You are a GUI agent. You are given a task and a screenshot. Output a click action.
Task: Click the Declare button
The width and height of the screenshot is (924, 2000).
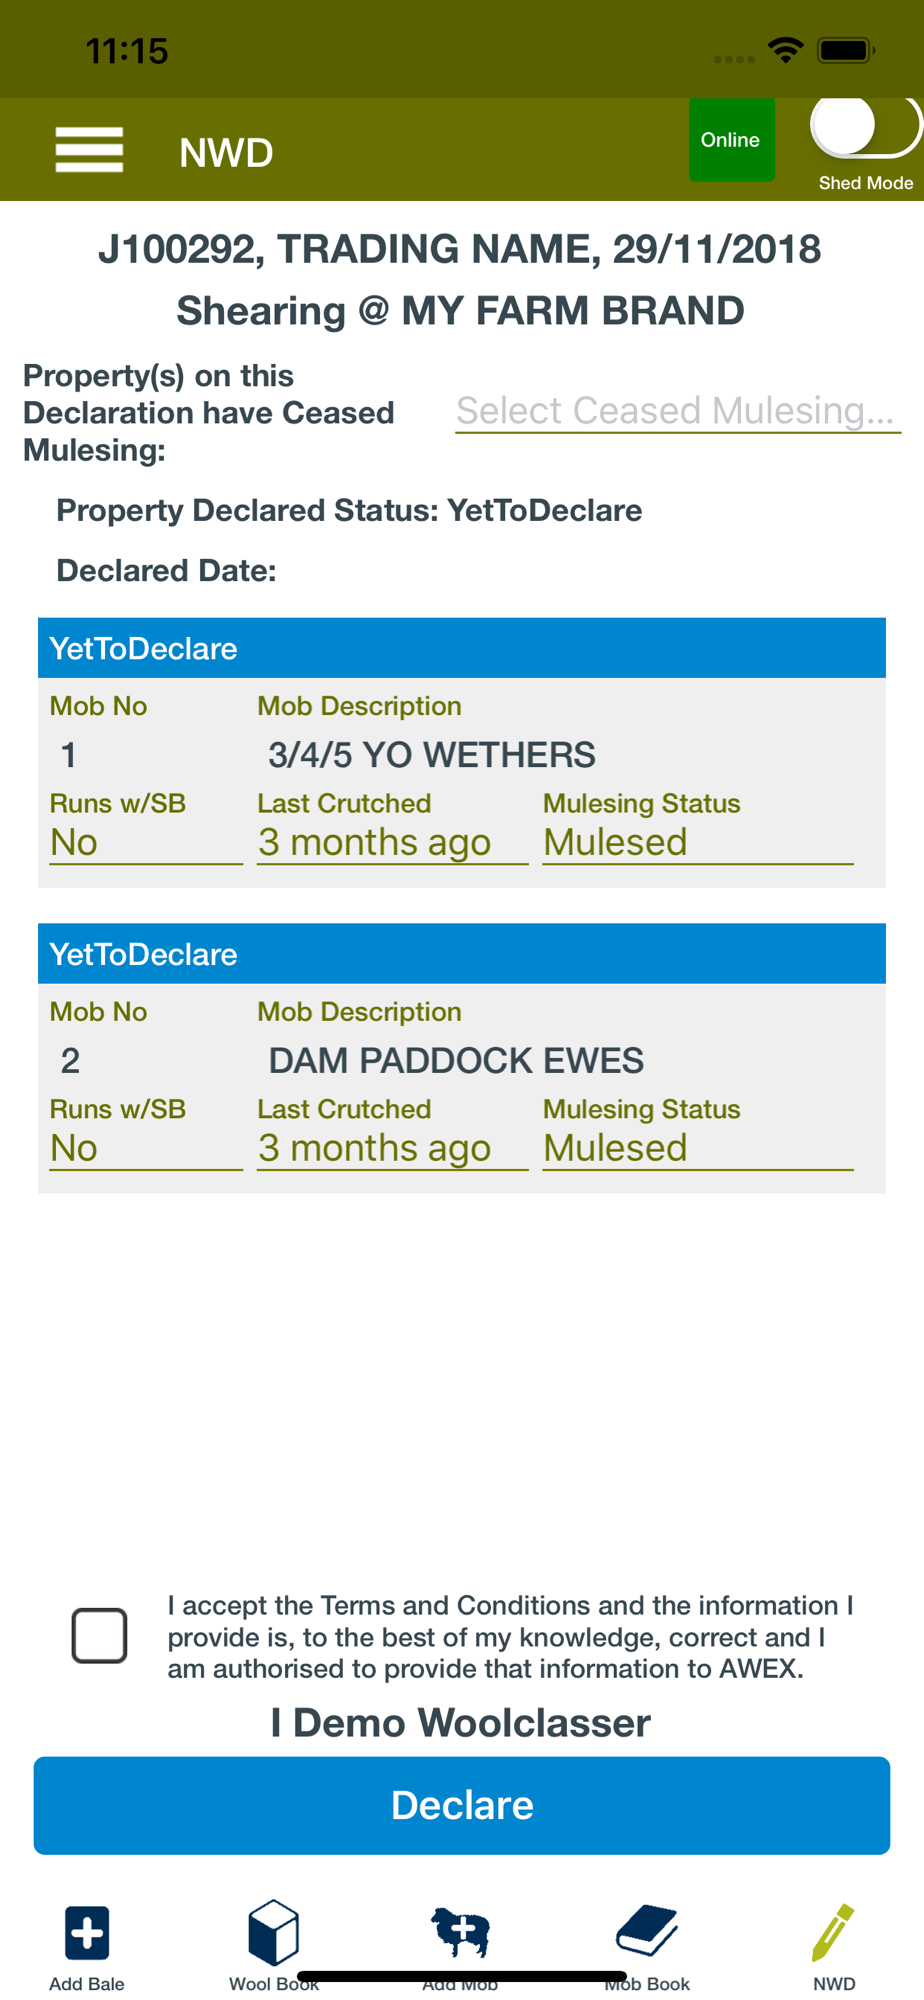[x=462, y=1806]
